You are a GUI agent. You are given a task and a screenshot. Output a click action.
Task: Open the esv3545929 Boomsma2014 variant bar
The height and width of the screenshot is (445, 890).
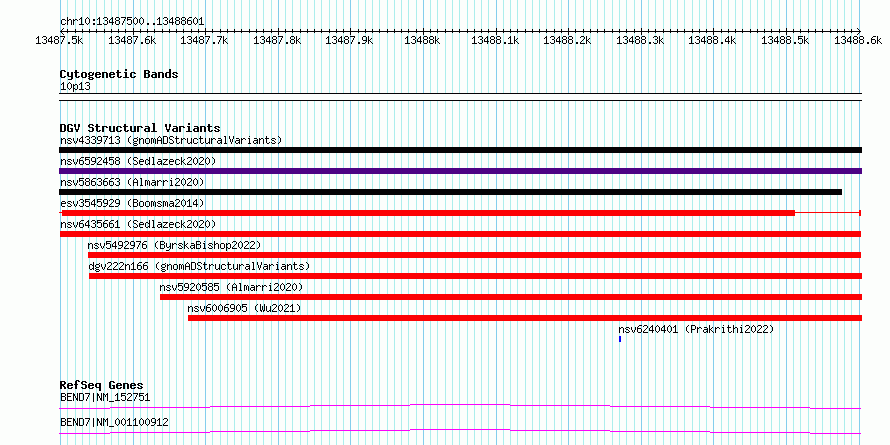pos(460,213)
